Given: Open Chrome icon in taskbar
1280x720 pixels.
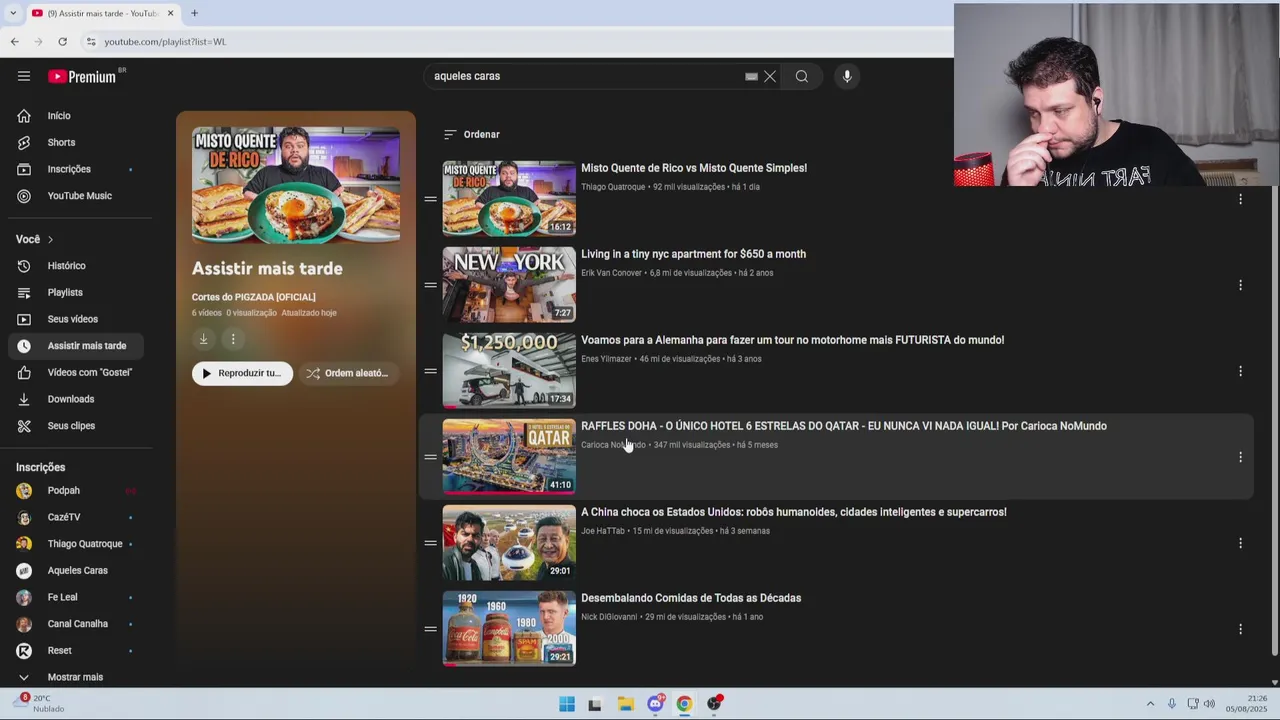Looking at the screenshot, I should point(684,704).
